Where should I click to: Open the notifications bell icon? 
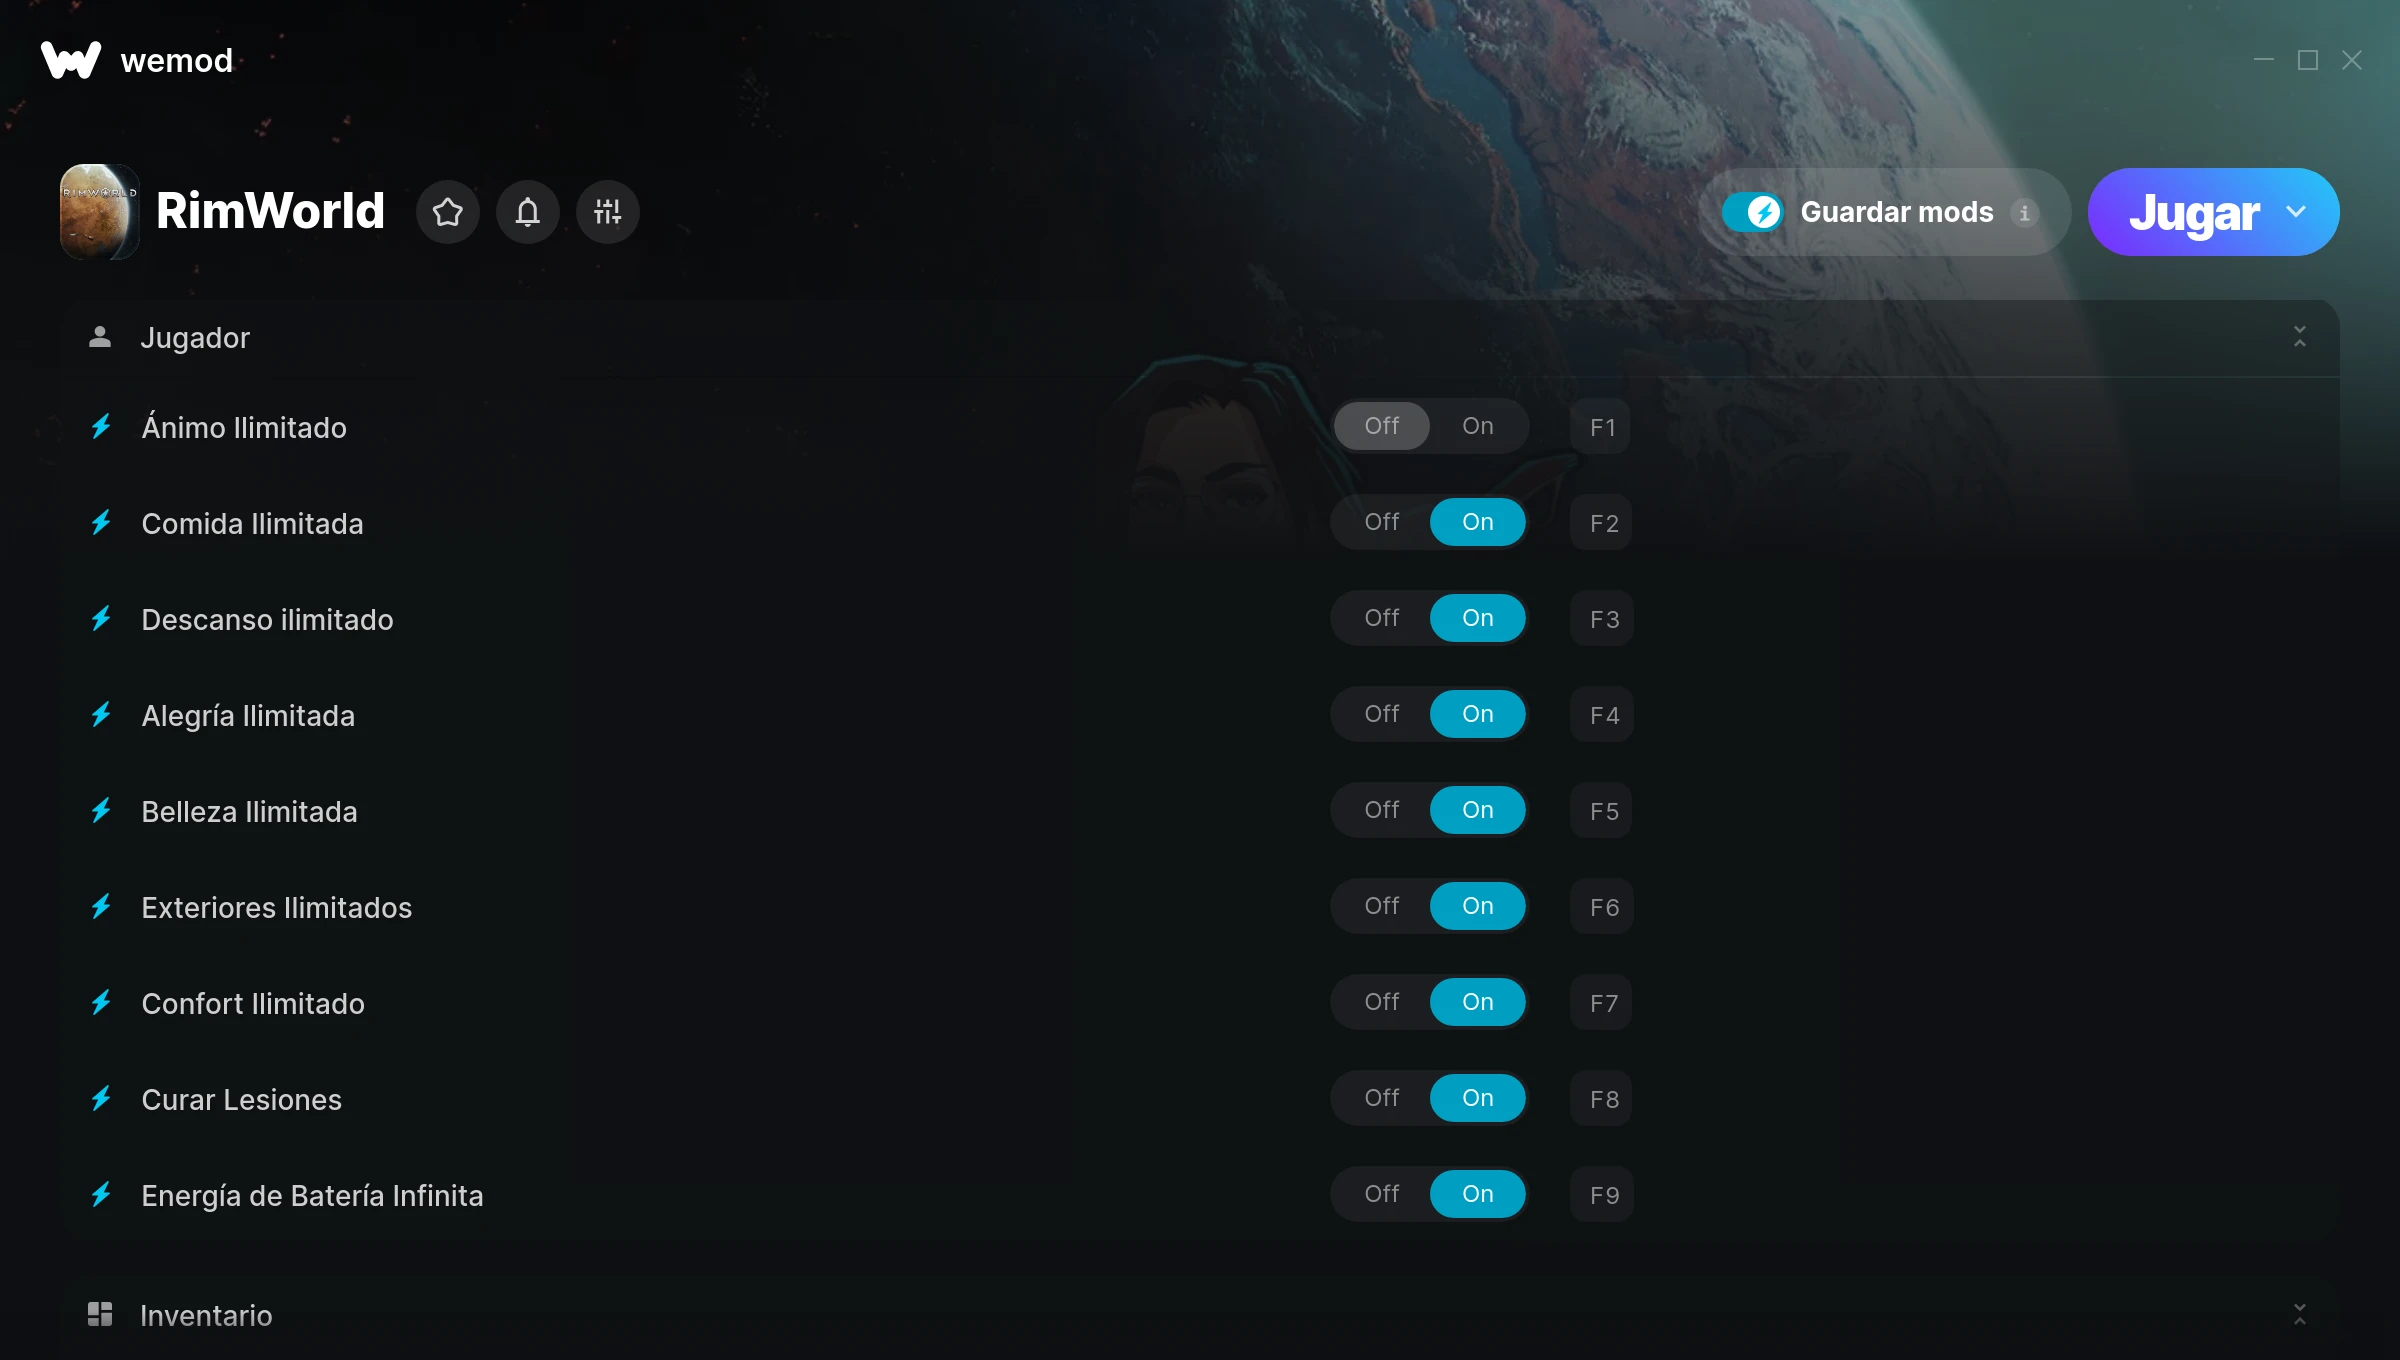point(528,212)
